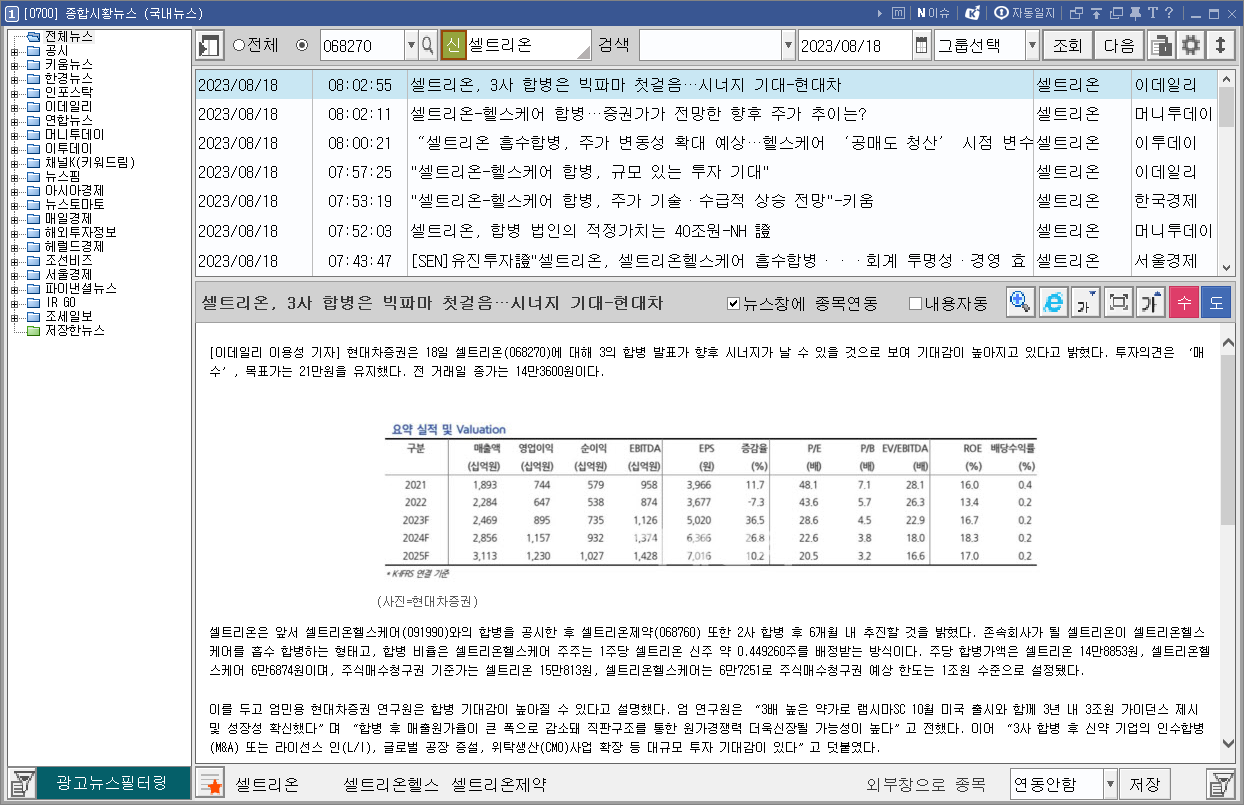Click 셀트리온제약 related stock link
This screenshot has width=1244, height=805.
[x=498, y=785]
